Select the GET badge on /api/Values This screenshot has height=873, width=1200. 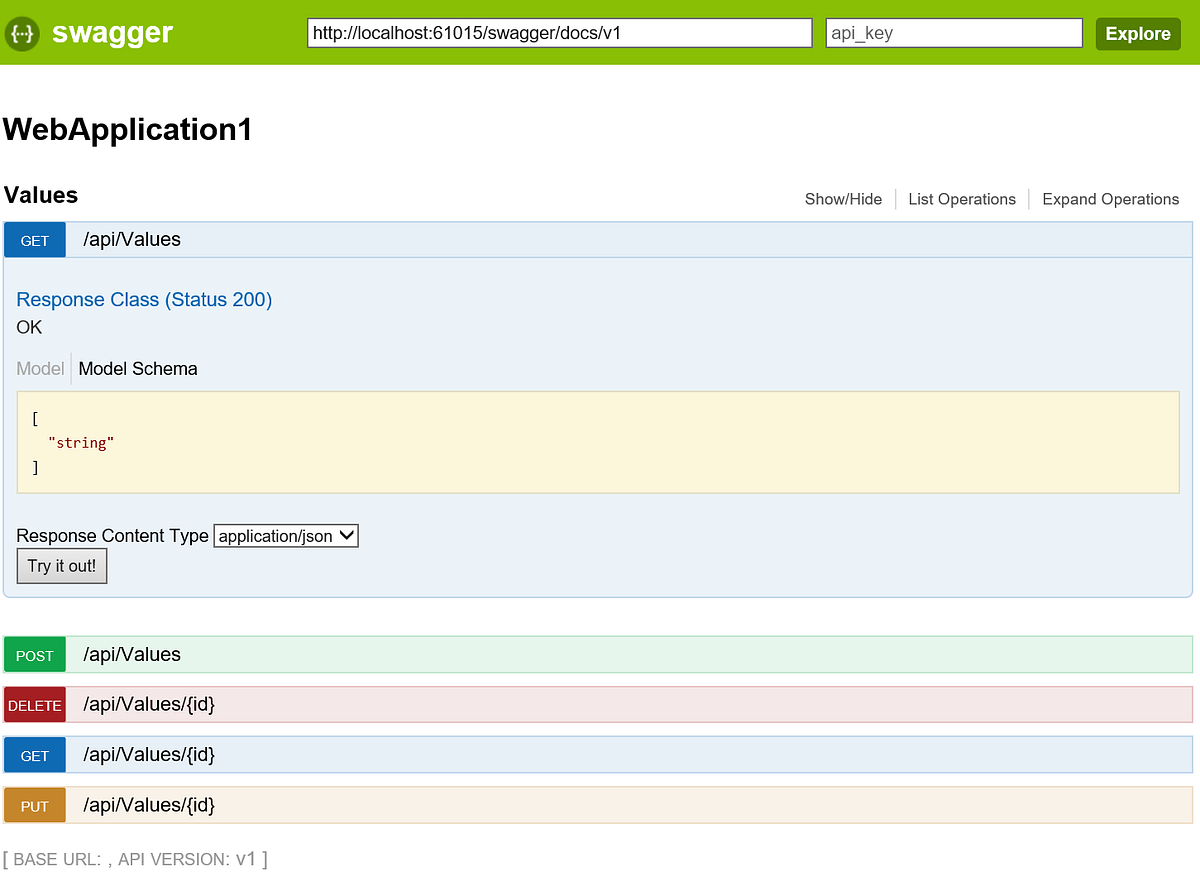coord(34,240)
